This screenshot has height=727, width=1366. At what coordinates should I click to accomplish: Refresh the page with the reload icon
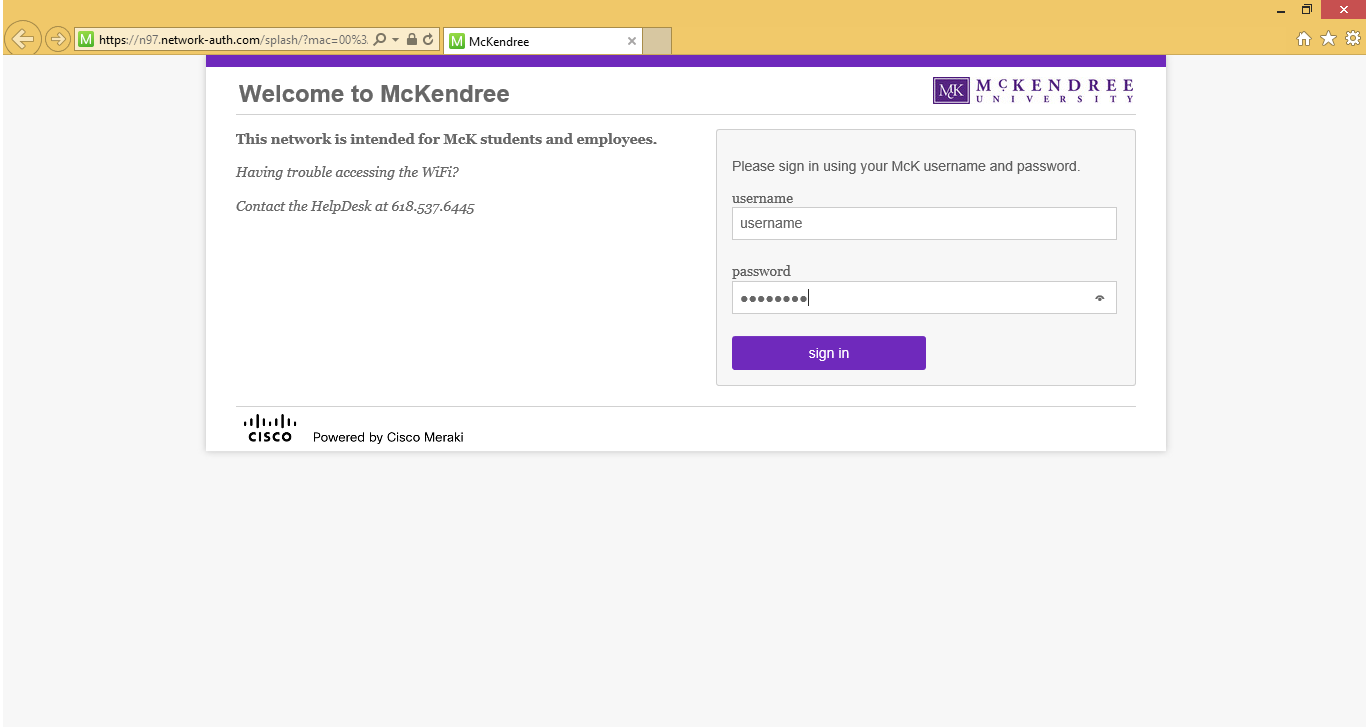[x=428, y=40]
